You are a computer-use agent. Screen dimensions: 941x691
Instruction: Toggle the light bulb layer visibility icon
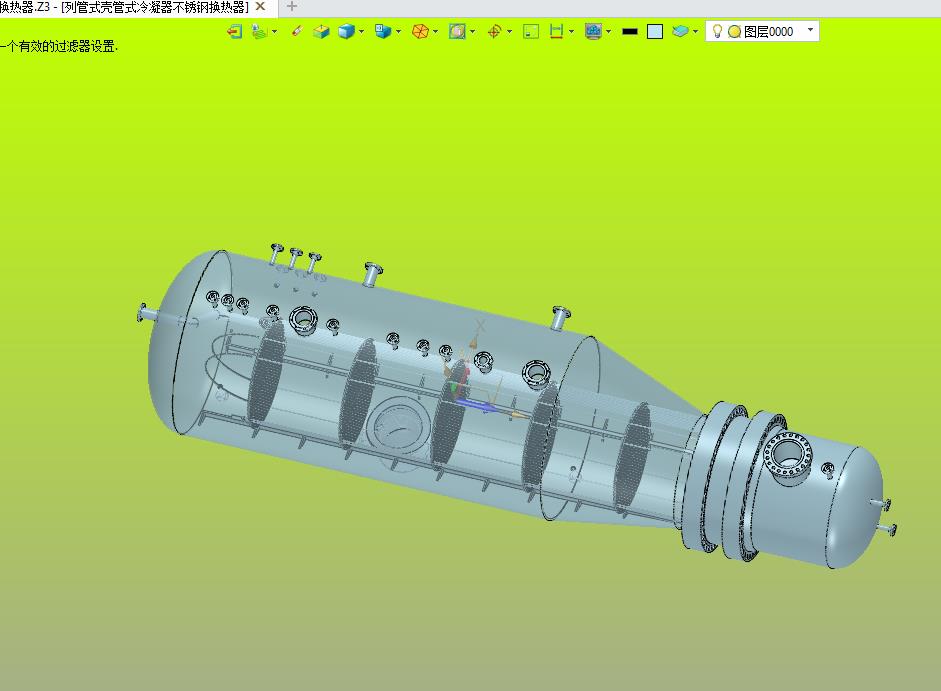717,31
